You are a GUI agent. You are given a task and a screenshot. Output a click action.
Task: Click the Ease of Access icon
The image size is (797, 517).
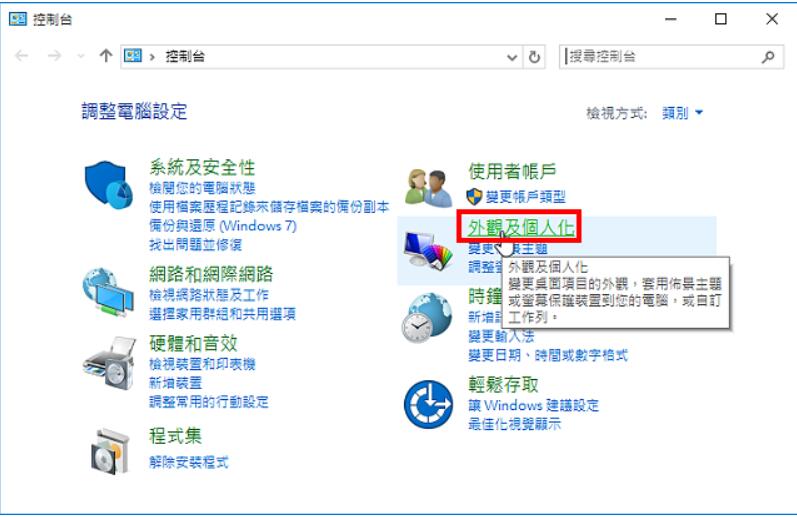[428, 404]
